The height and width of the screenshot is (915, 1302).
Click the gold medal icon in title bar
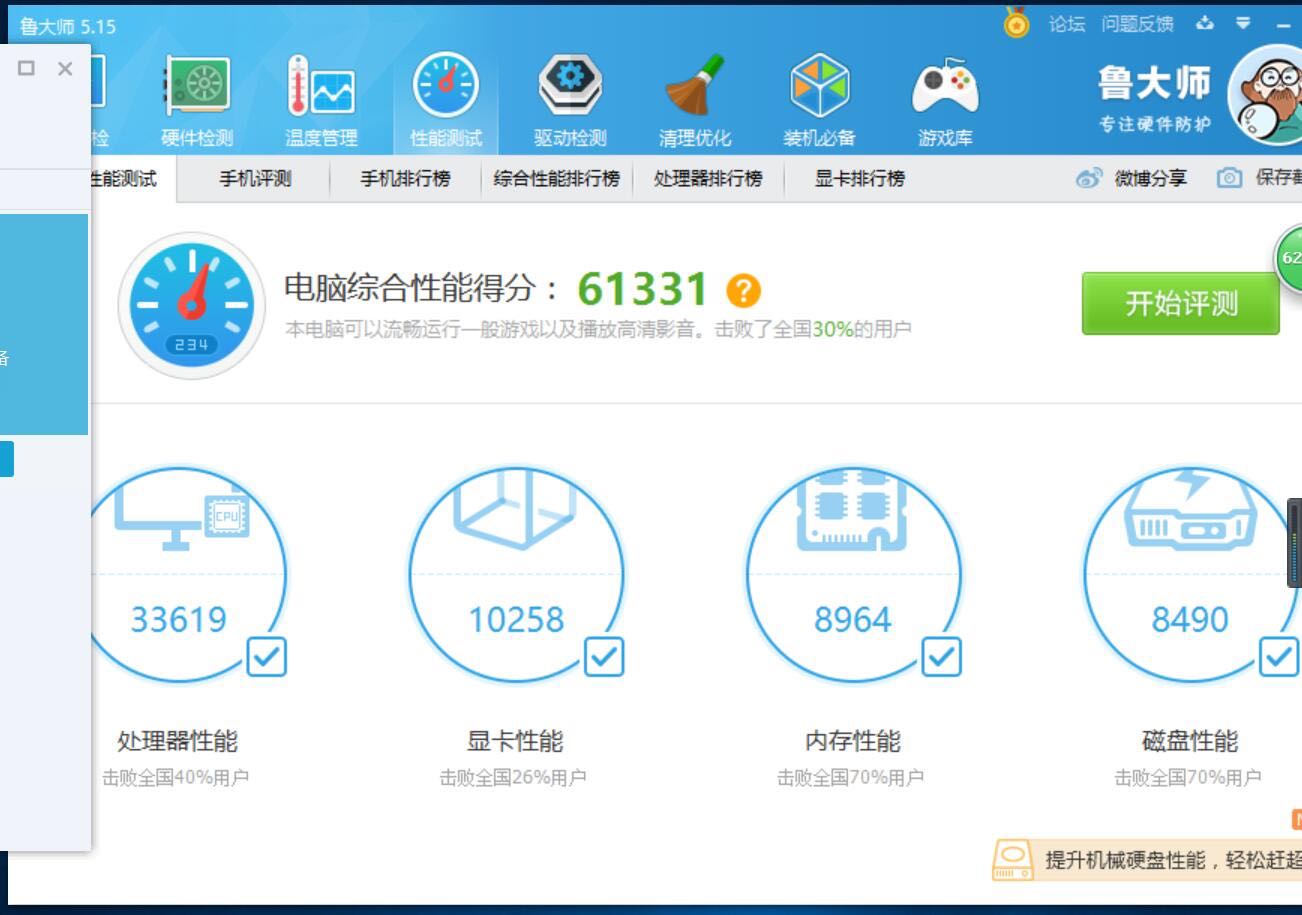coord(1017,23)
